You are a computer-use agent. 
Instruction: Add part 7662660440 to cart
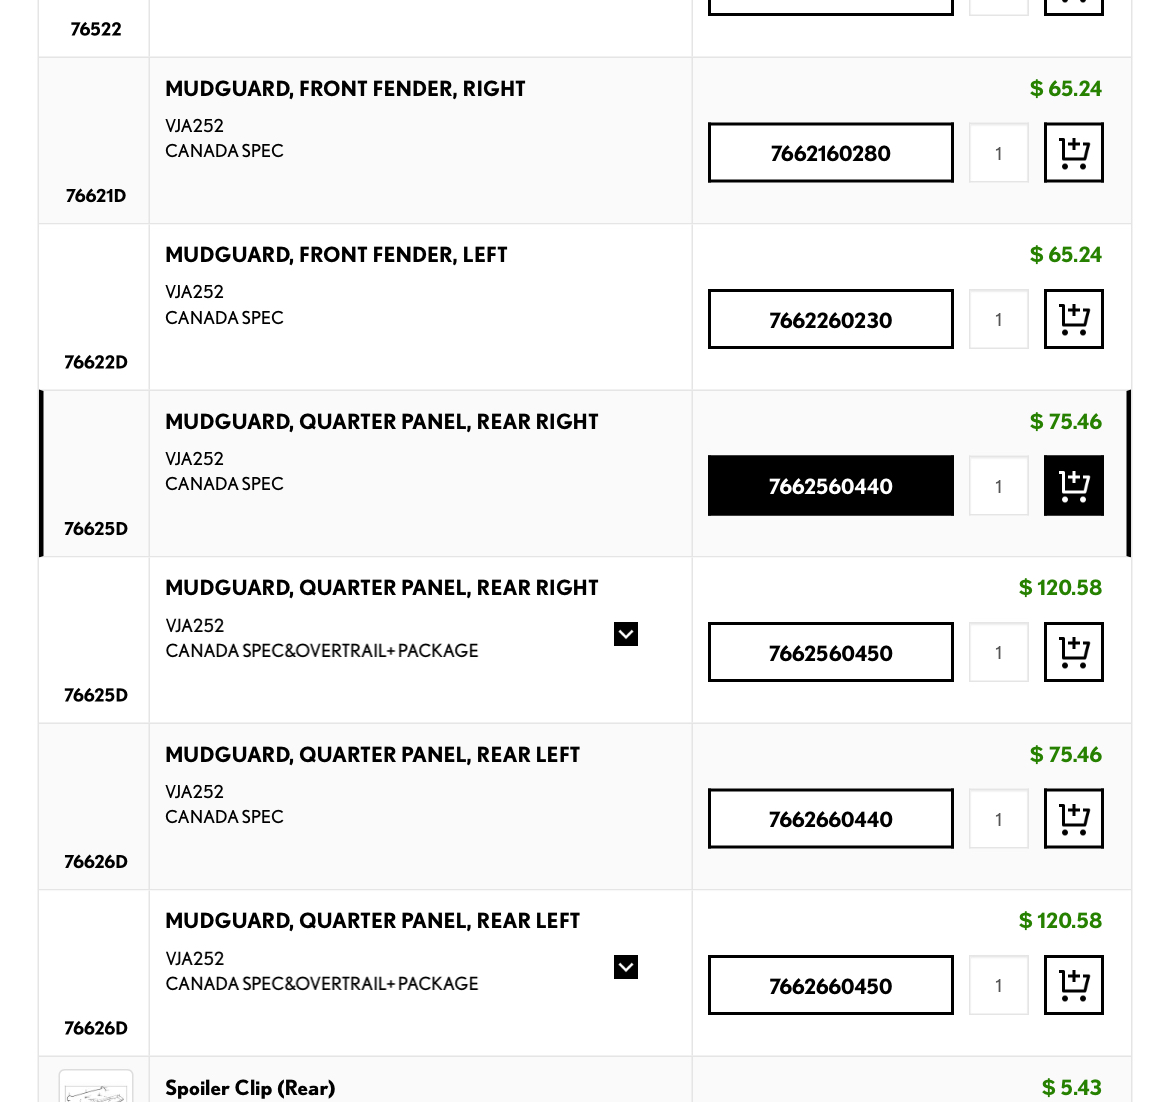pyautogui.click(x=1073, y=818)
